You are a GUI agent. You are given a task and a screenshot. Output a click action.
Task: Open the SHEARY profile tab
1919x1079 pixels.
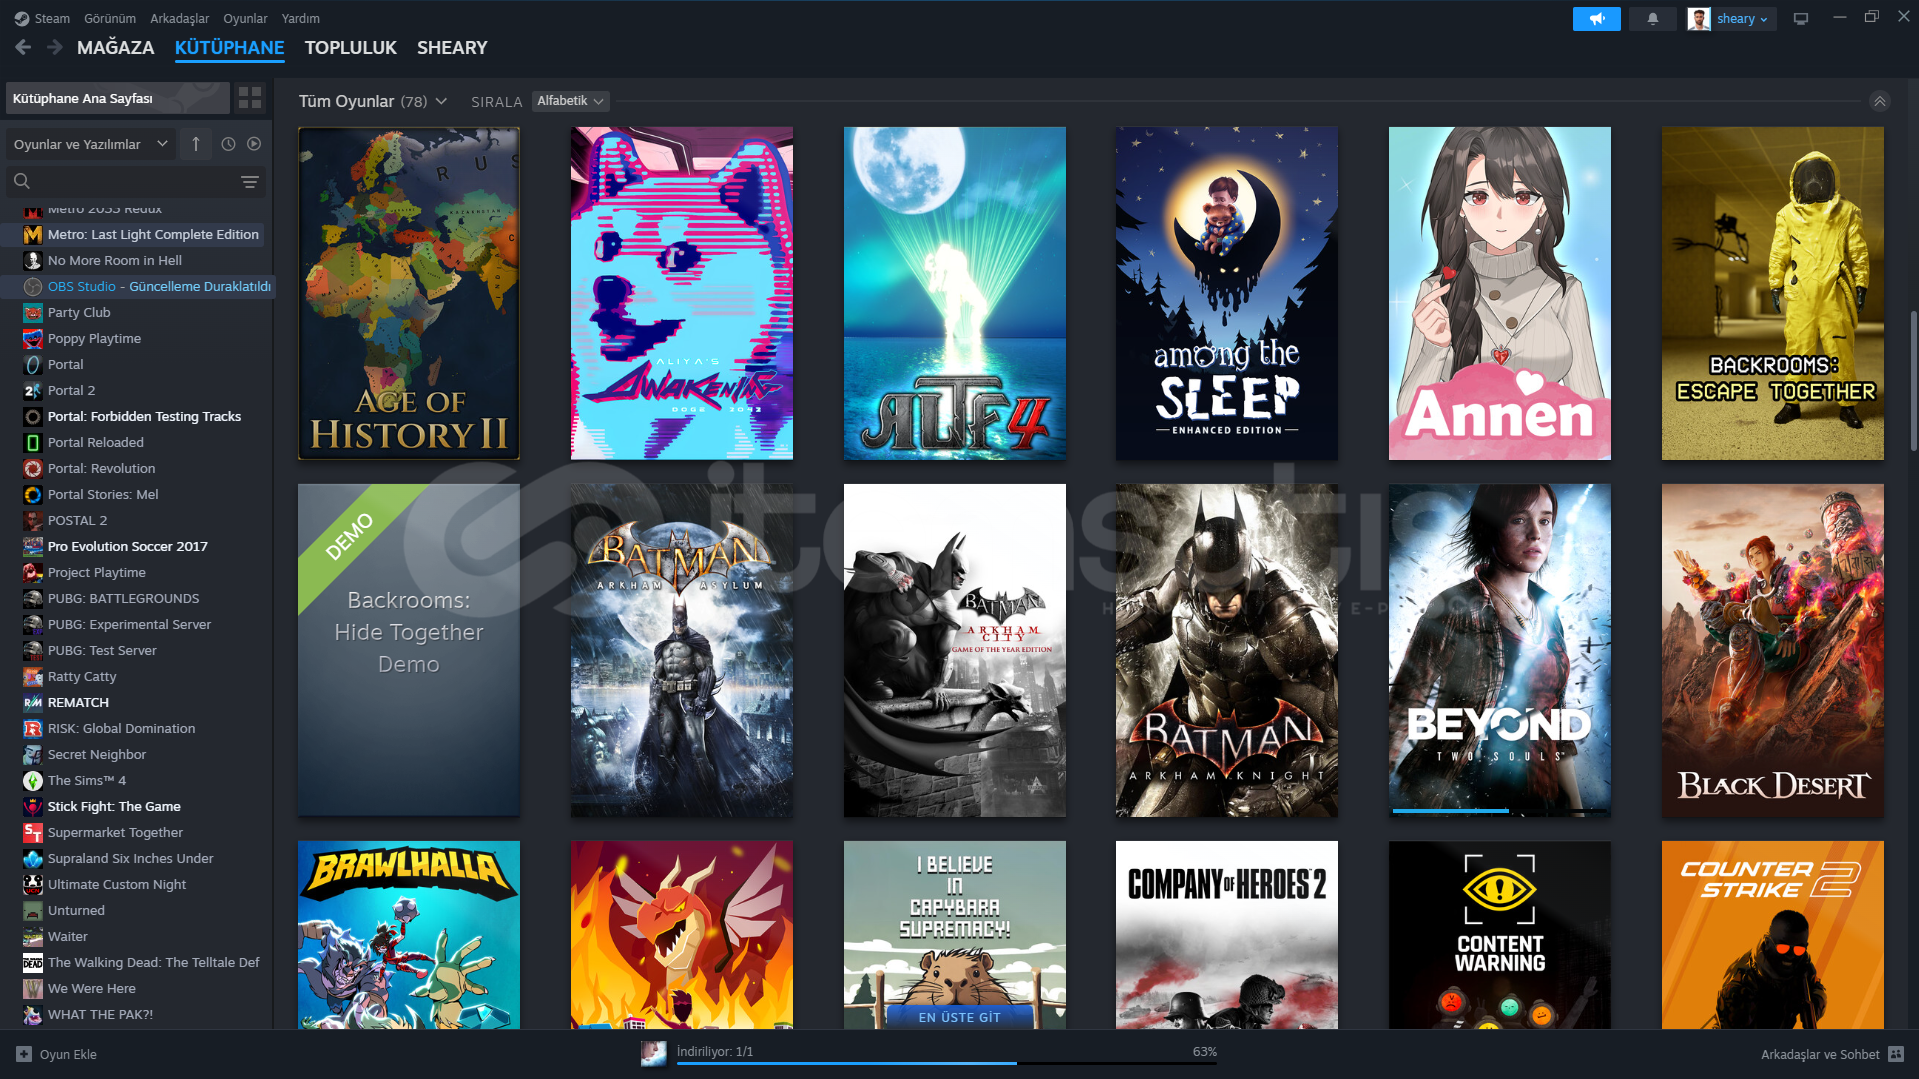(x=452, y=47)
